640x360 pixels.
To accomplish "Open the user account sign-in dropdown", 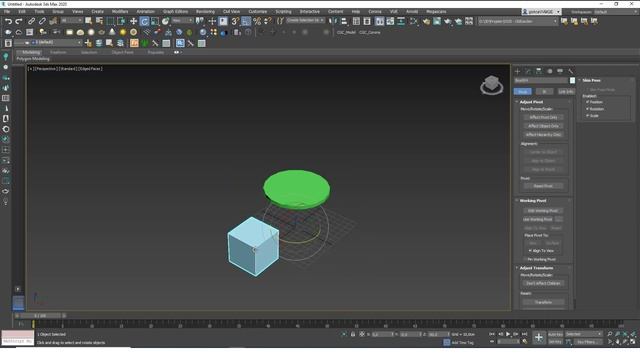I will [x=542, y=12].
